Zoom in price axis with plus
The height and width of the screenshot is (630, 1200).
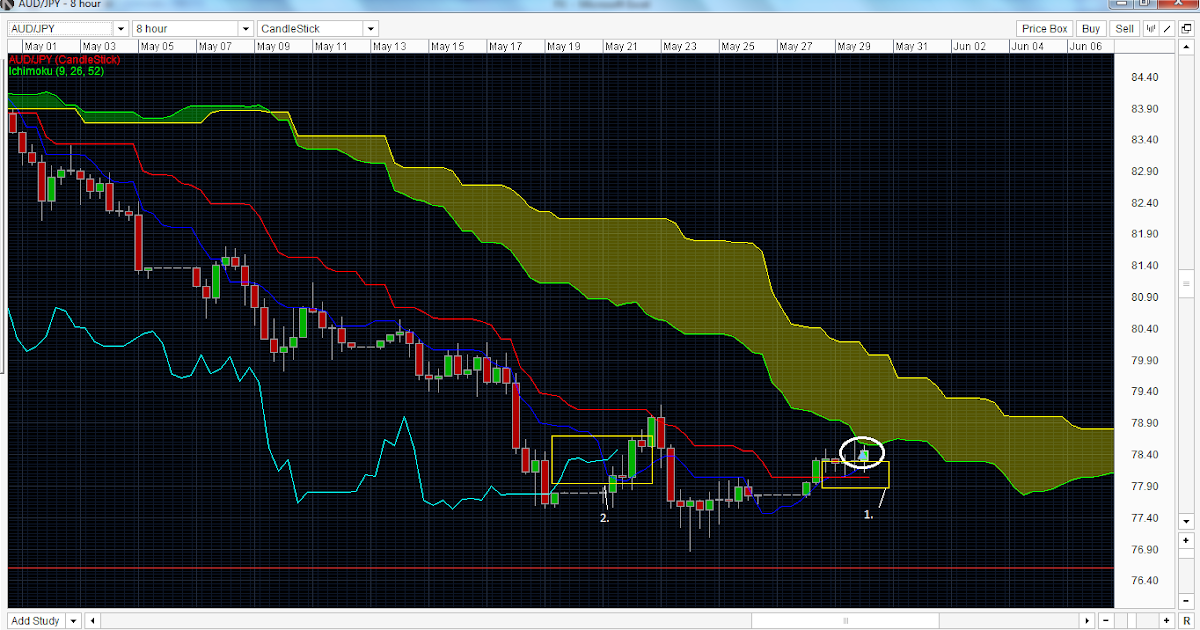pos(1186,541)
